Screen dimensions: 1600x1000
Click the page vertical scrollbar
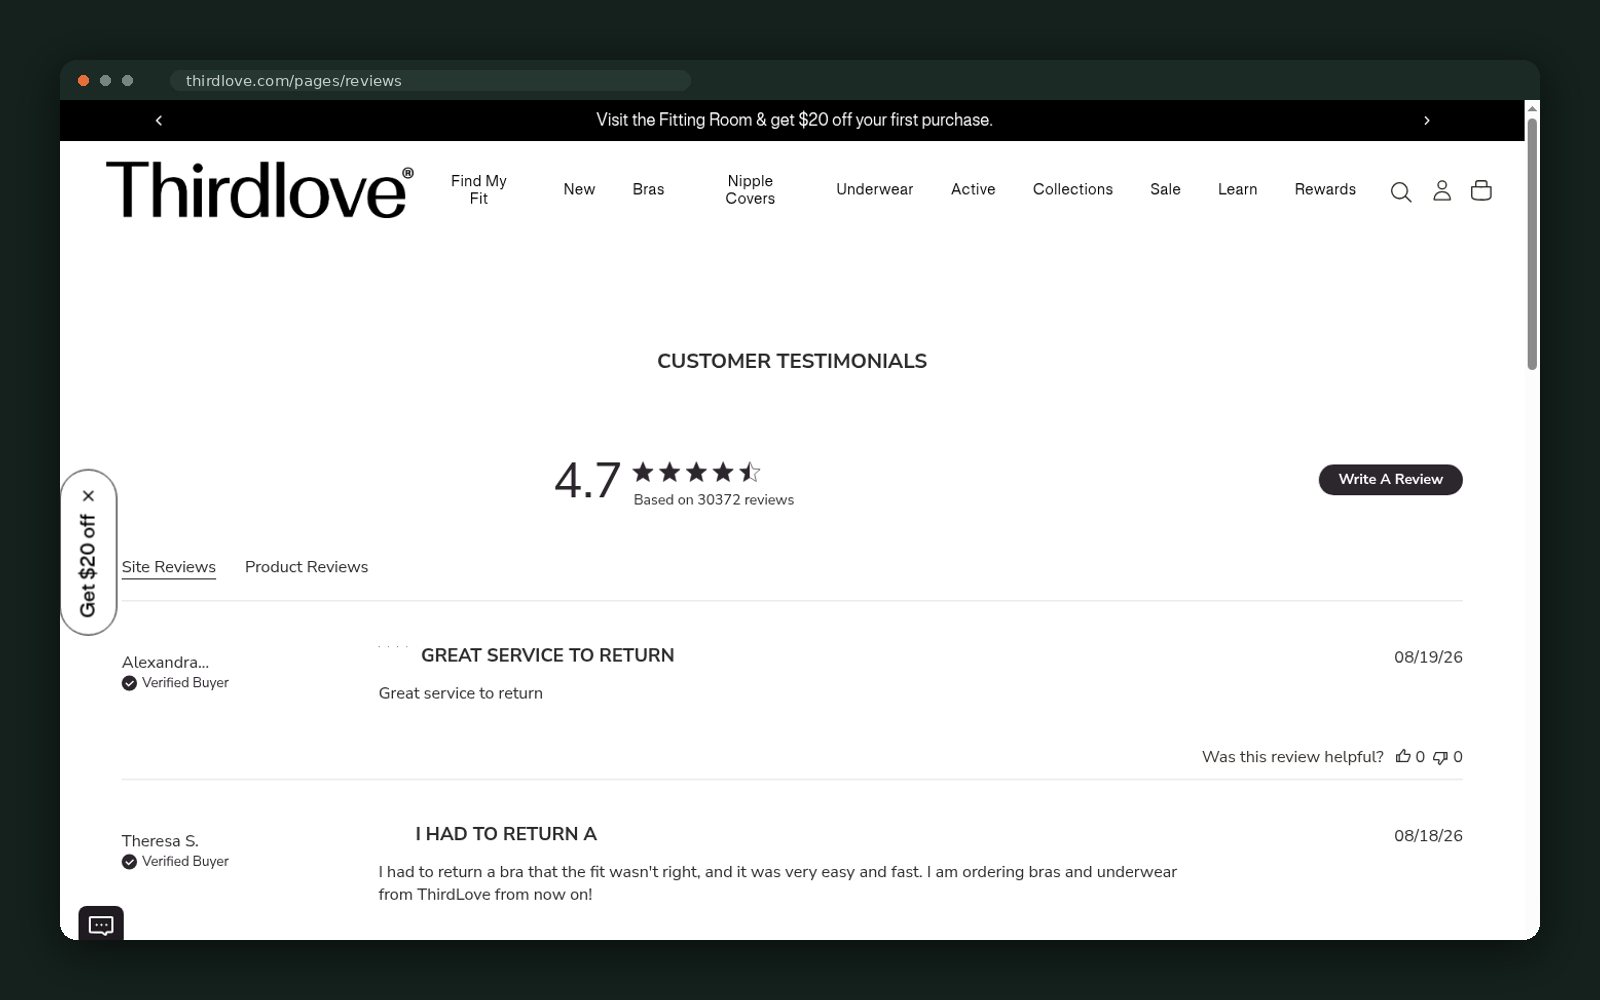point(1531,245)
